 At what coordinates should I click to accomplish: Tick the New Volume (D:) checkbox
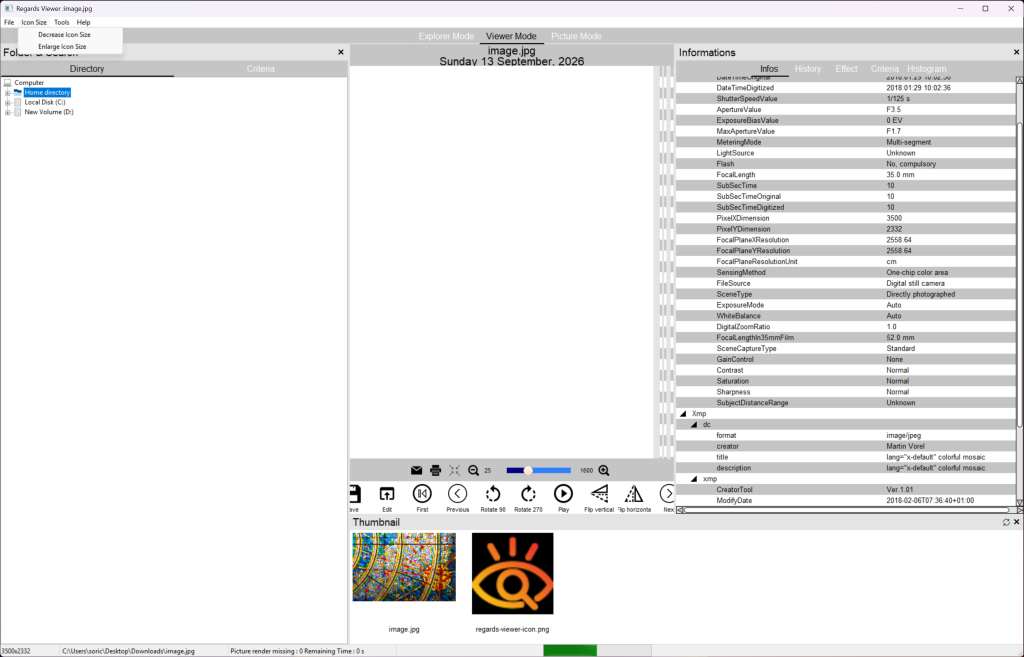tap(18, 112)
